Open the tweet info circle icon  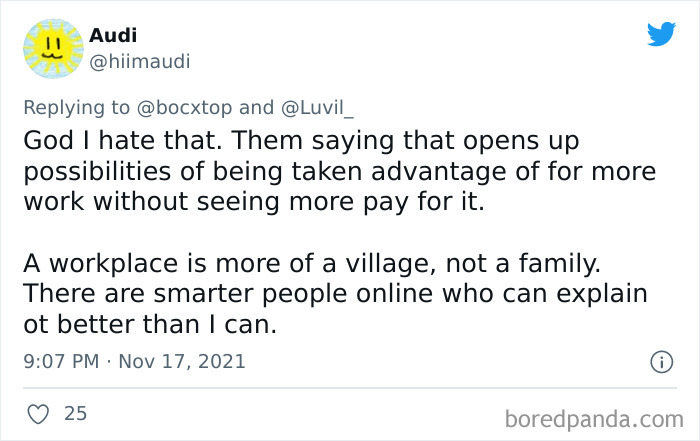click(x=660, y=362)
